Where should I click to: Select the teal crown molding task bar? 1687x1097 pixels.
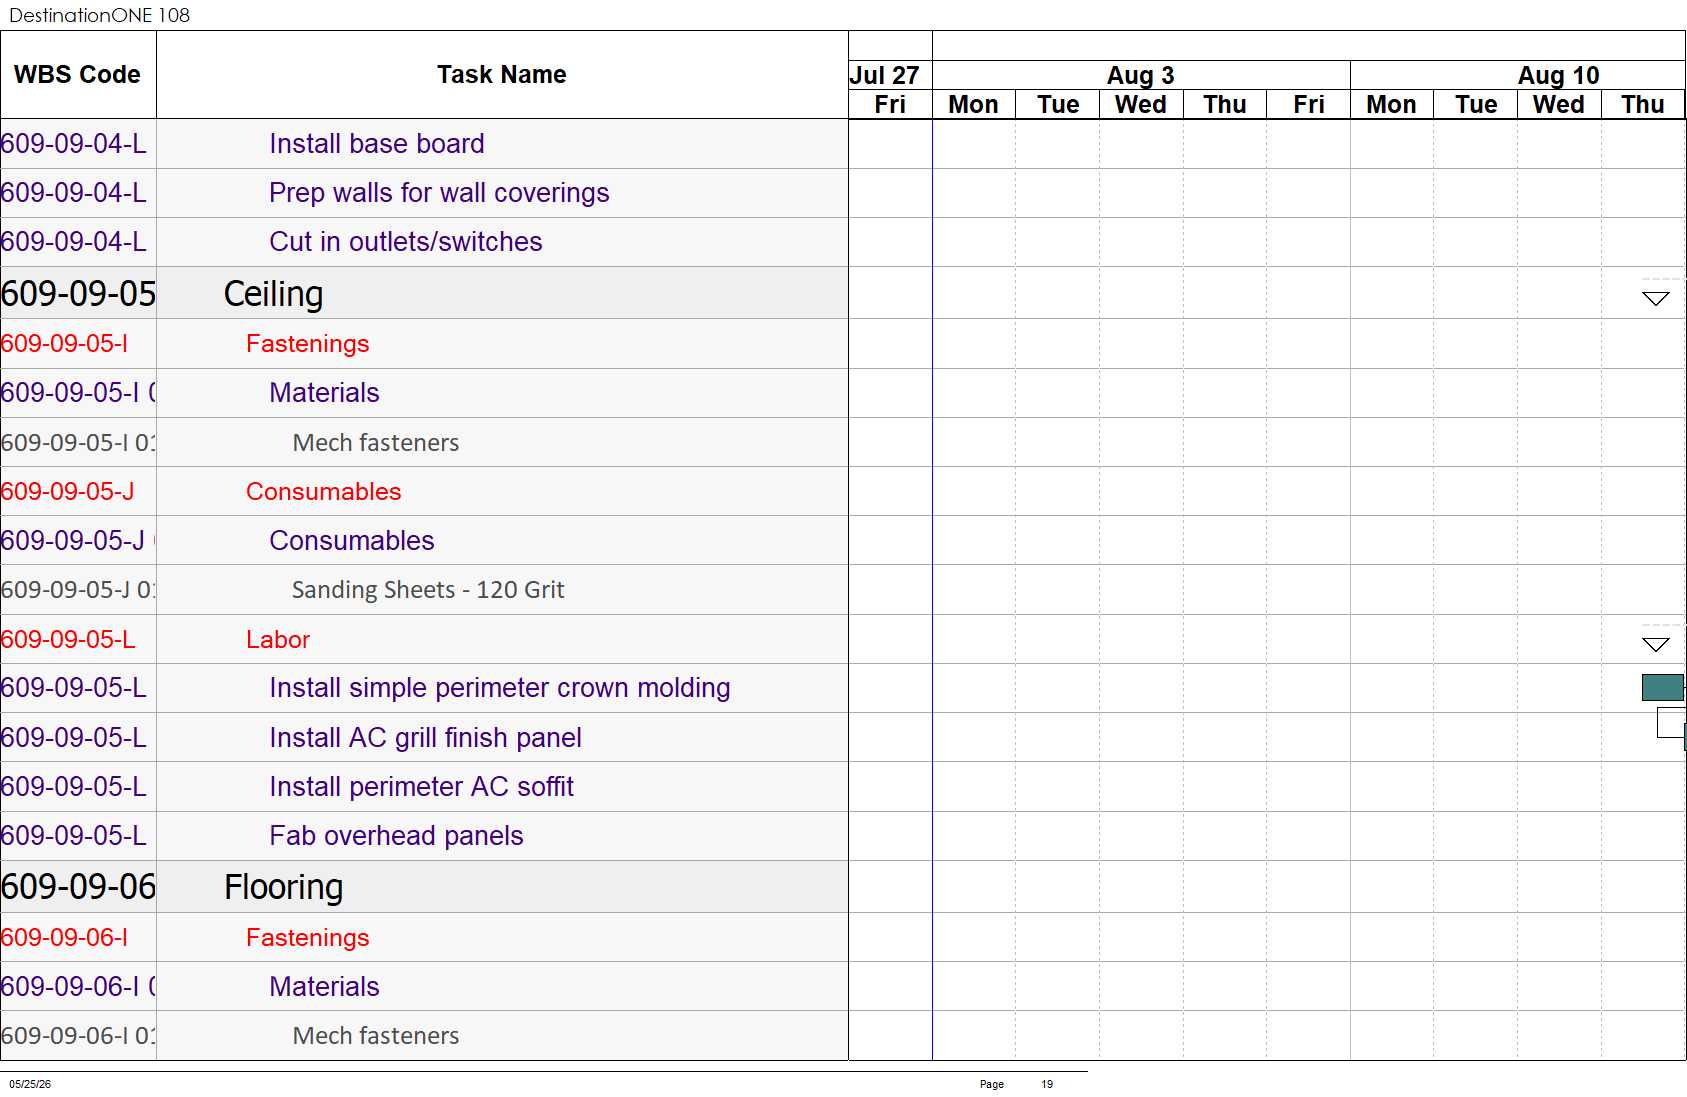[x=1663, y=687]
